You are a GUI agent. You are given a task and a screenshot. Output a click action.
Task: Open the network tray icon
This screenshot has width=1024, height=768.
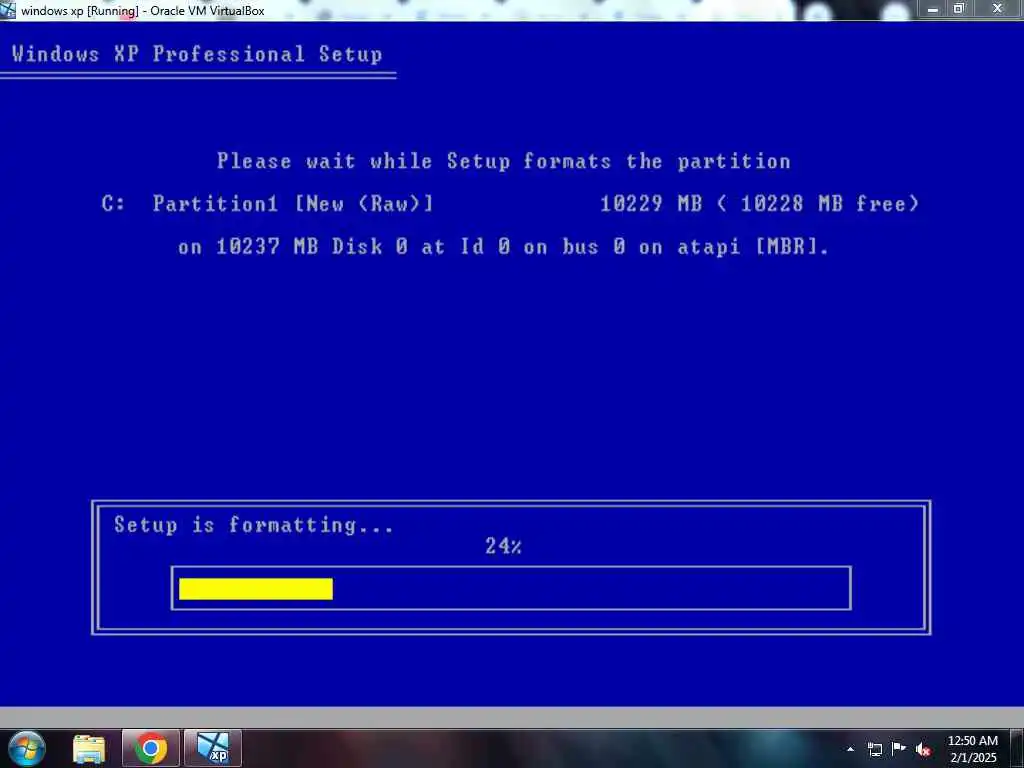tap(875, 749)
